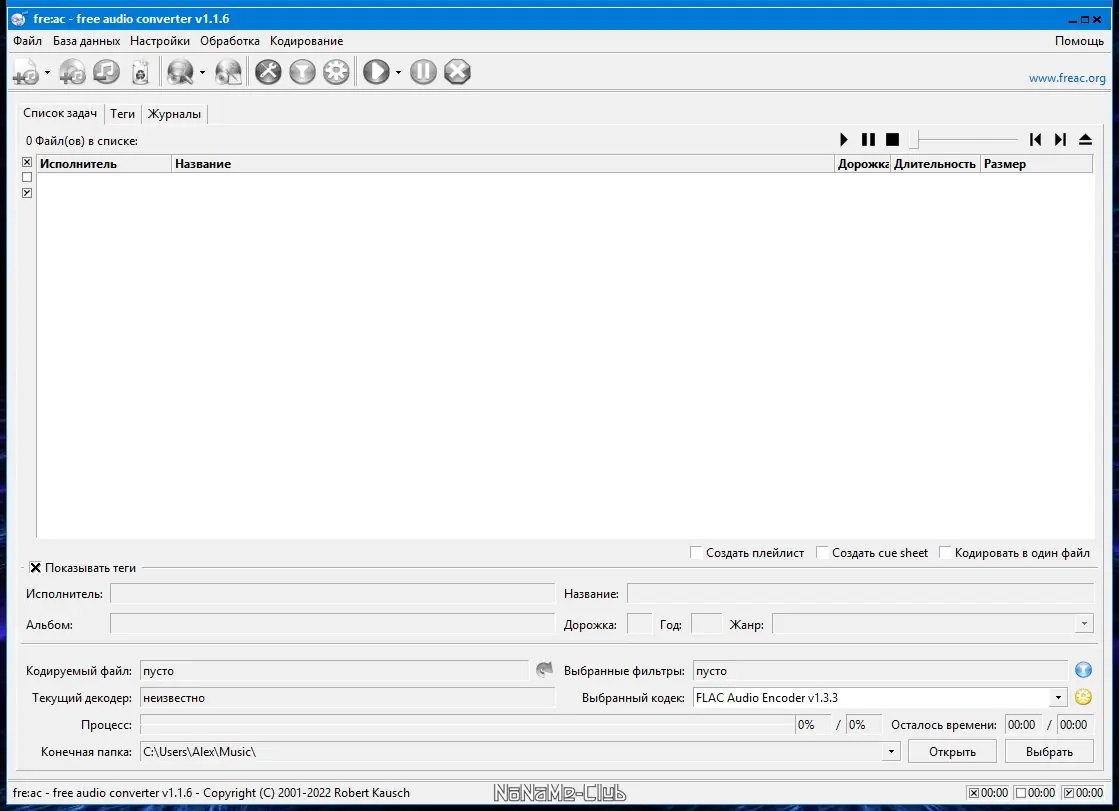
Task: Open the Файл menu
Action: 27,41
